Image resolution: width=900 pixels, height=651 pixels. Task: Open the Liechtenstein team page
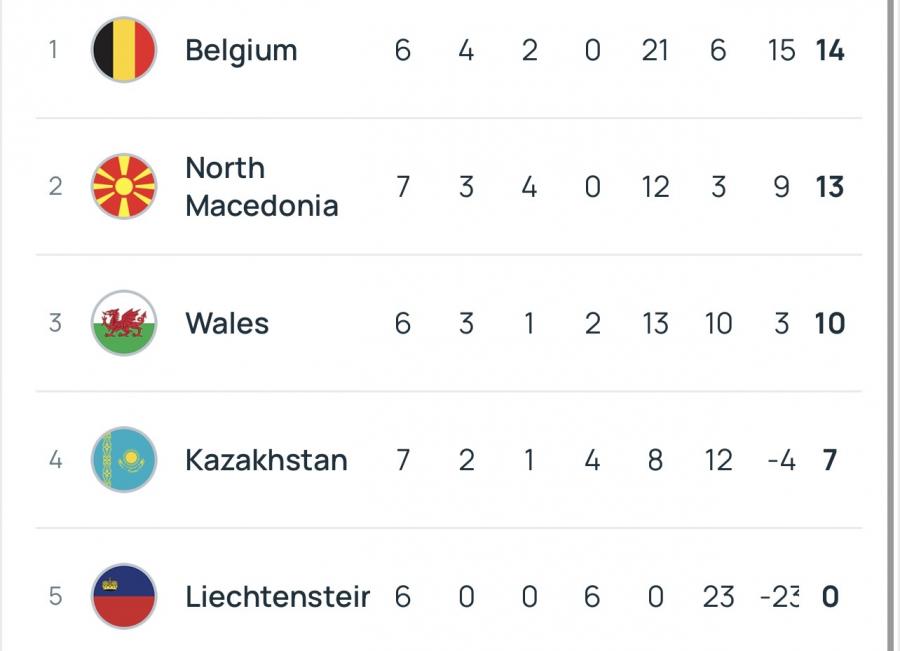(x=277, y=597)
